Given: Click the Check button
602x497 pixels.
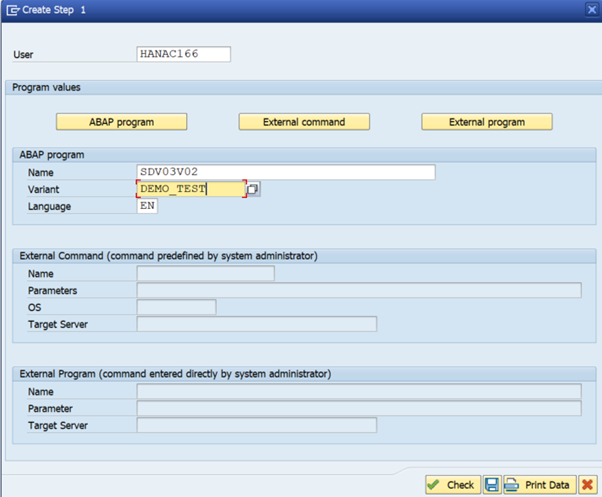Looking at the screenshot, I should (x=453, y=485).
